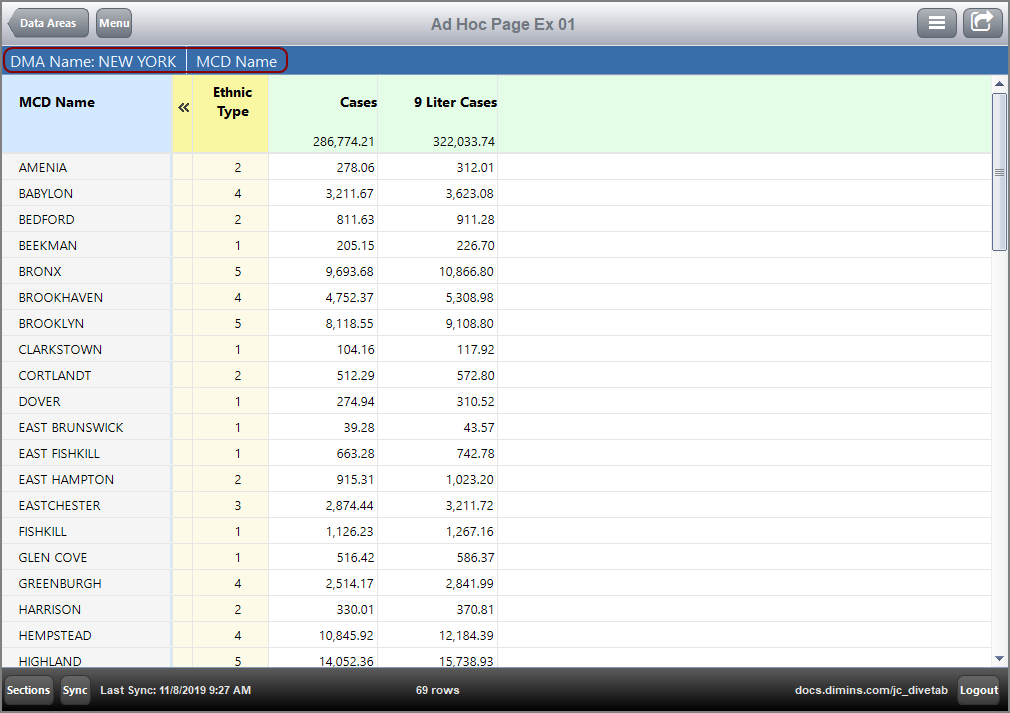Sort by the MCD Name column header
Viewport: 1010px width, 713px height.
point(57,102)
